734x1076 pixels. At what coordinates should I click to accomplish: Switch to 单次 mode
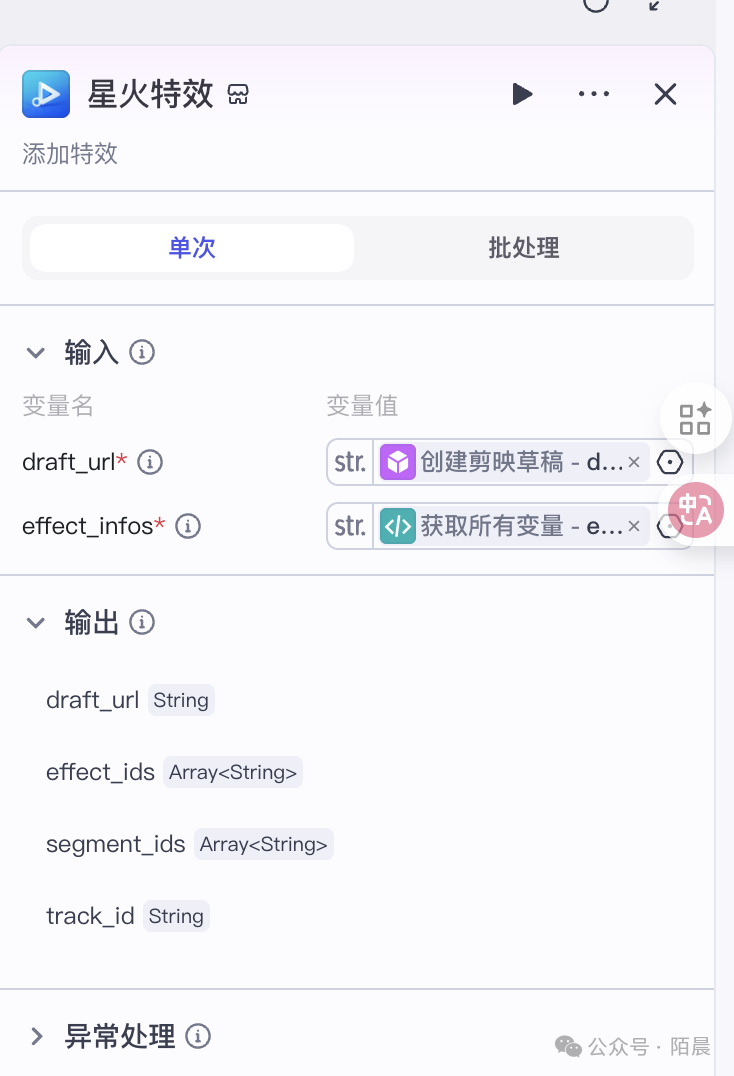pos(192,248)
